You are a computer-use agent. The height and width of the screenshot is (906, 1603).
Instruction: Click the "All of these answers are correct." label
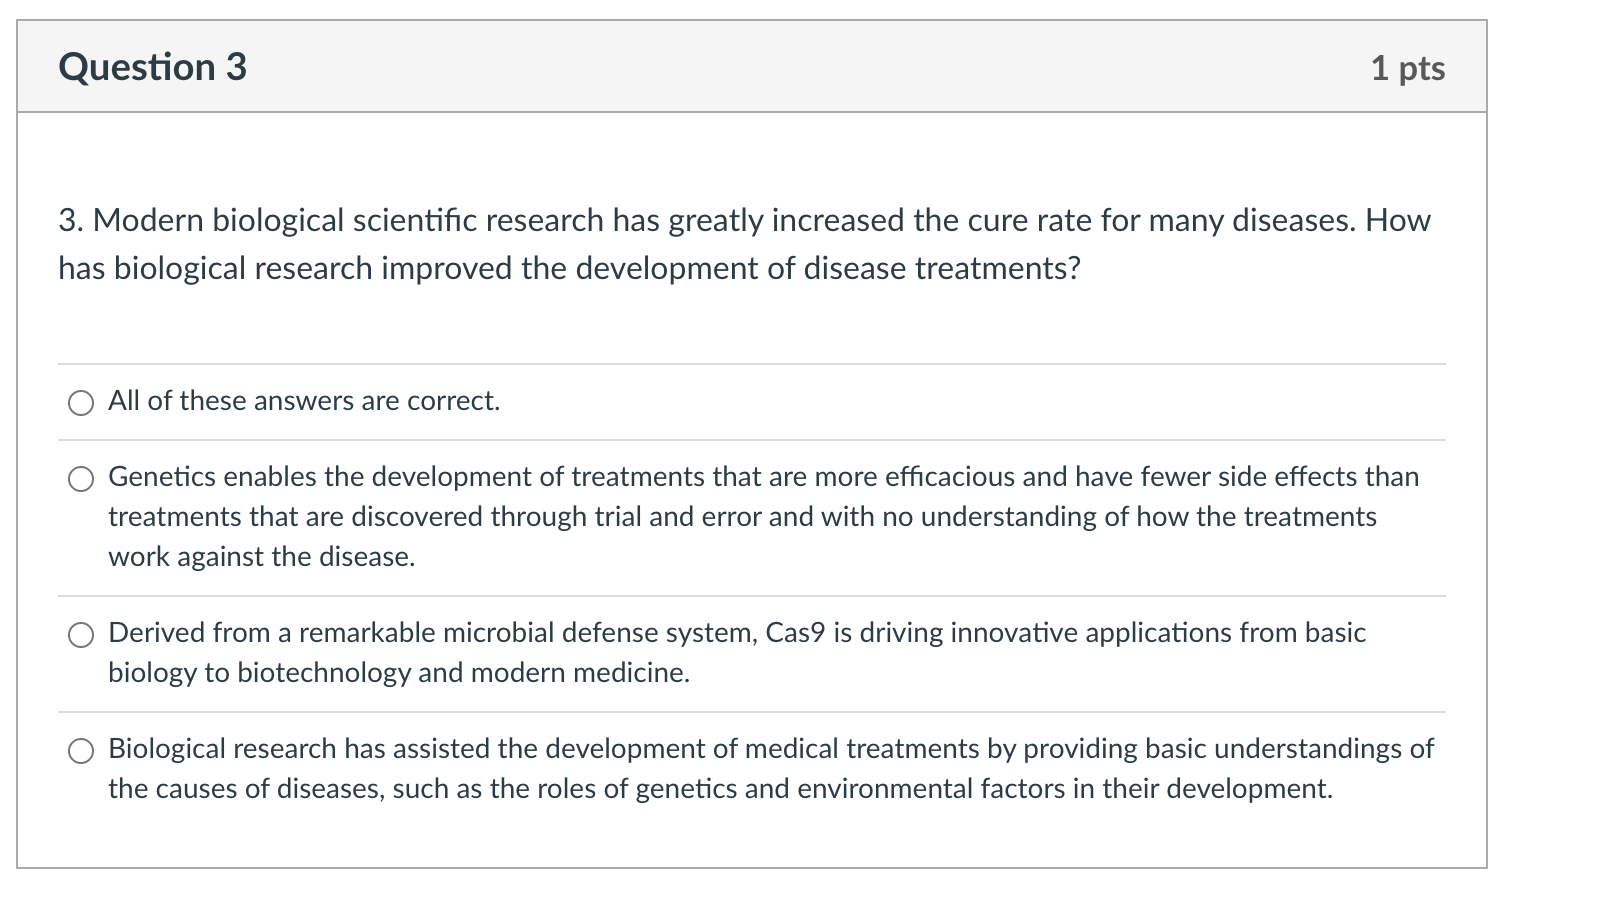click(x=304, y=401)
